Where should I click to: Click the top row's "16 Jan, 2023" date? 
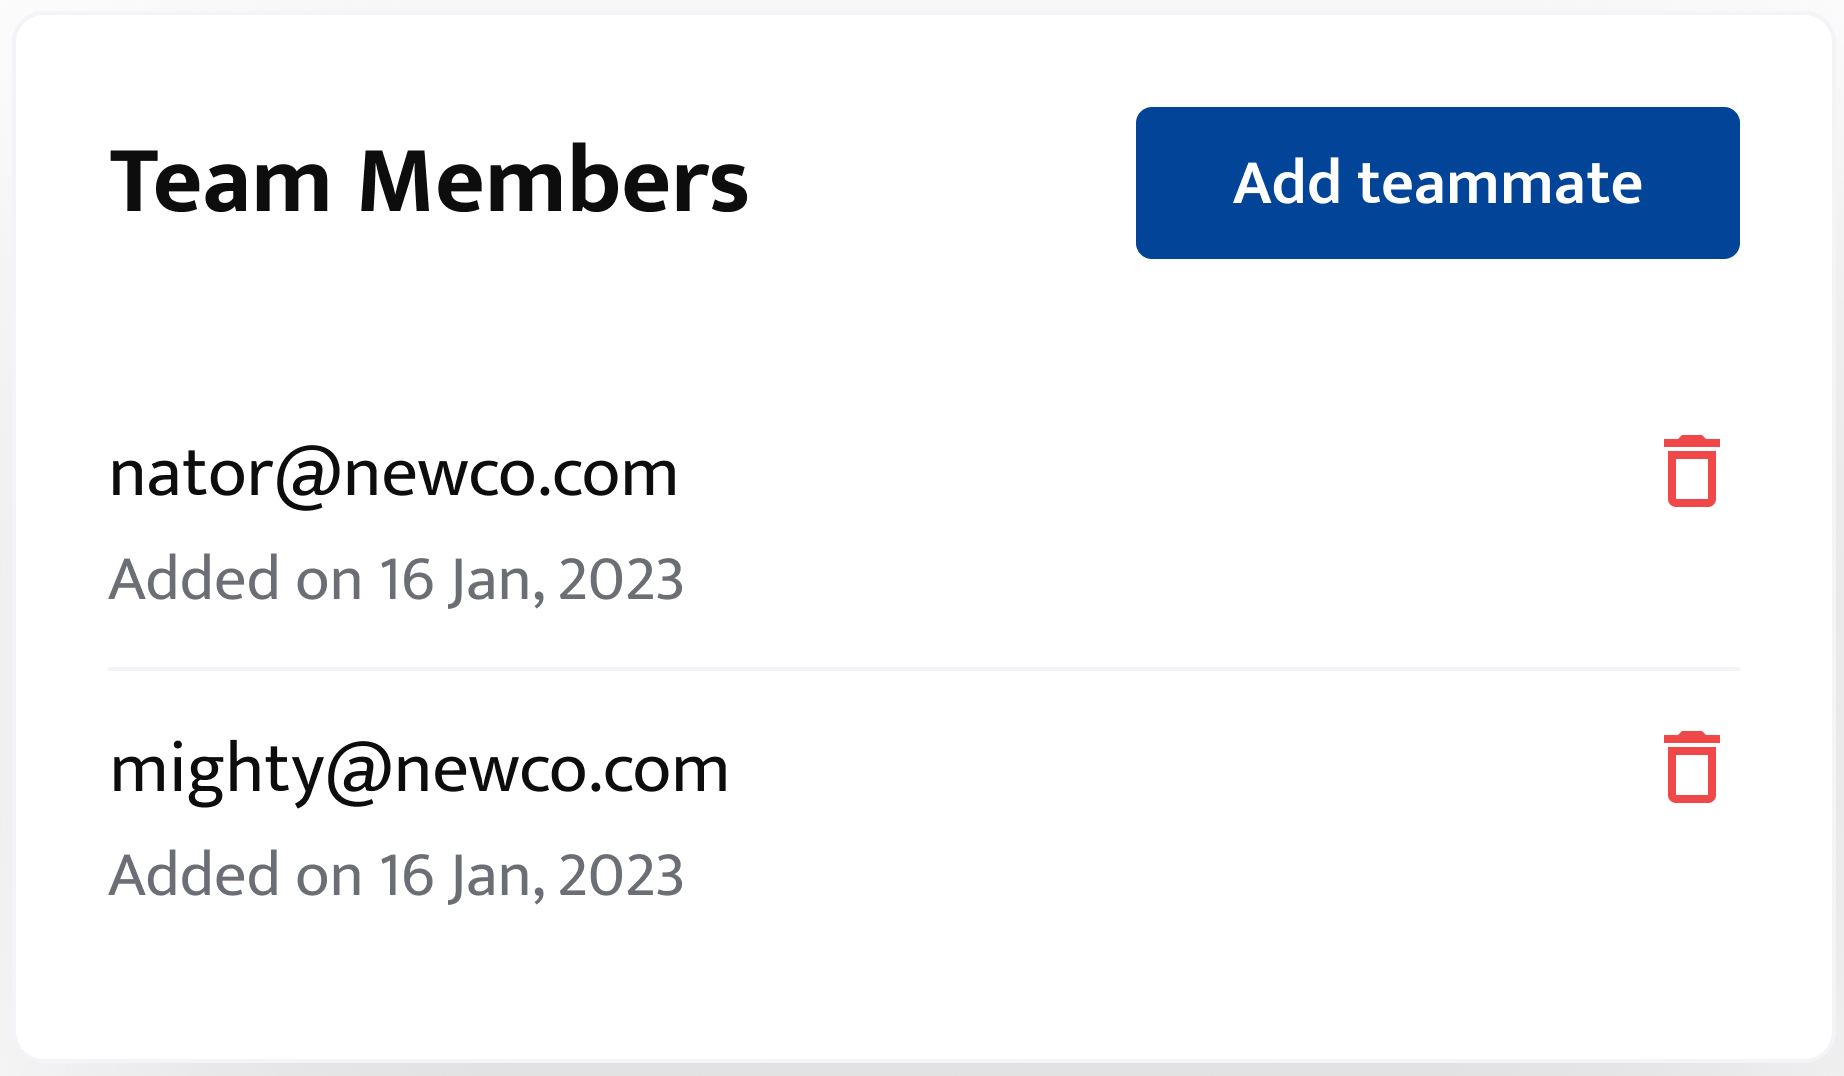531,579
